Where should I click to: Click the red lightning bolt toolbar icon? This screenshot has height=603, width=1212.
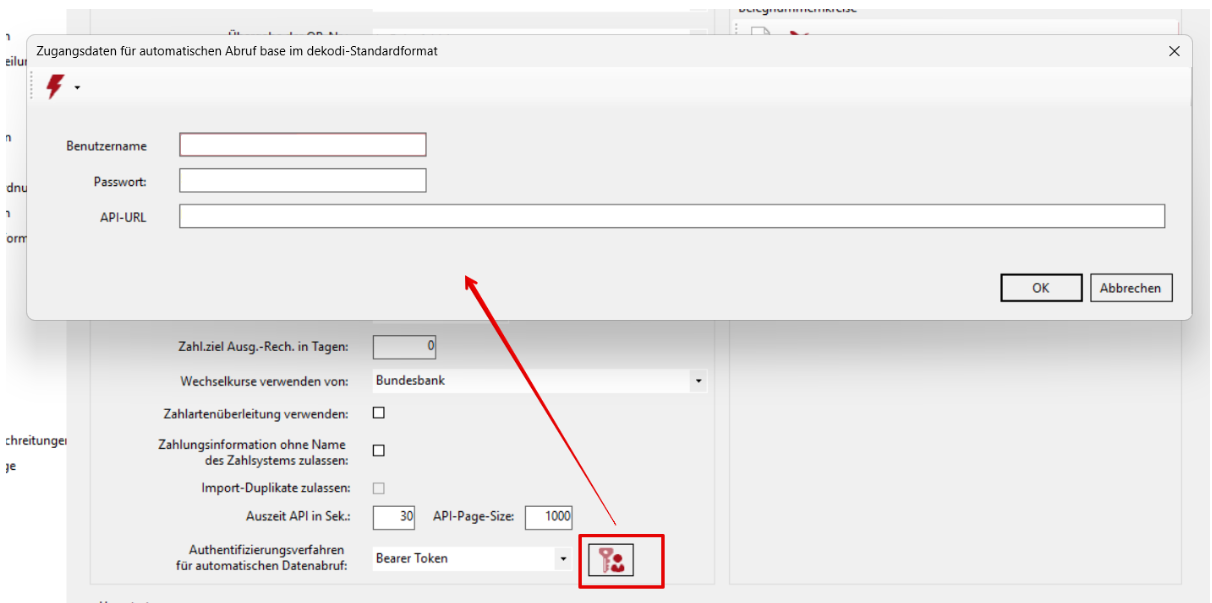55,88
